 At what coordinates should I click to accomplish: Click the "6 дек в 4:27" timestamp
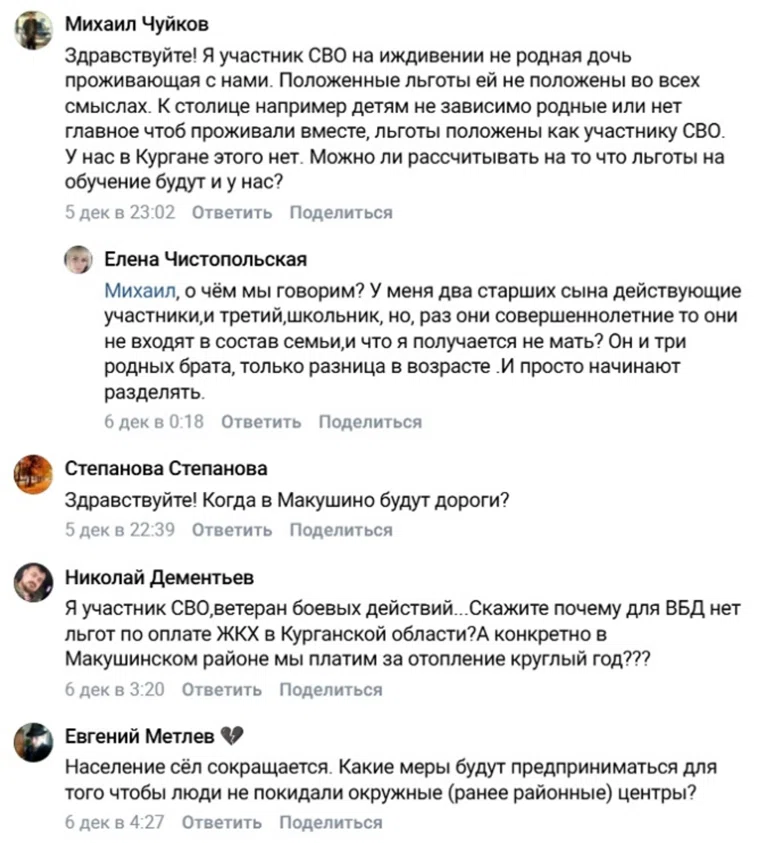(115, 822)
